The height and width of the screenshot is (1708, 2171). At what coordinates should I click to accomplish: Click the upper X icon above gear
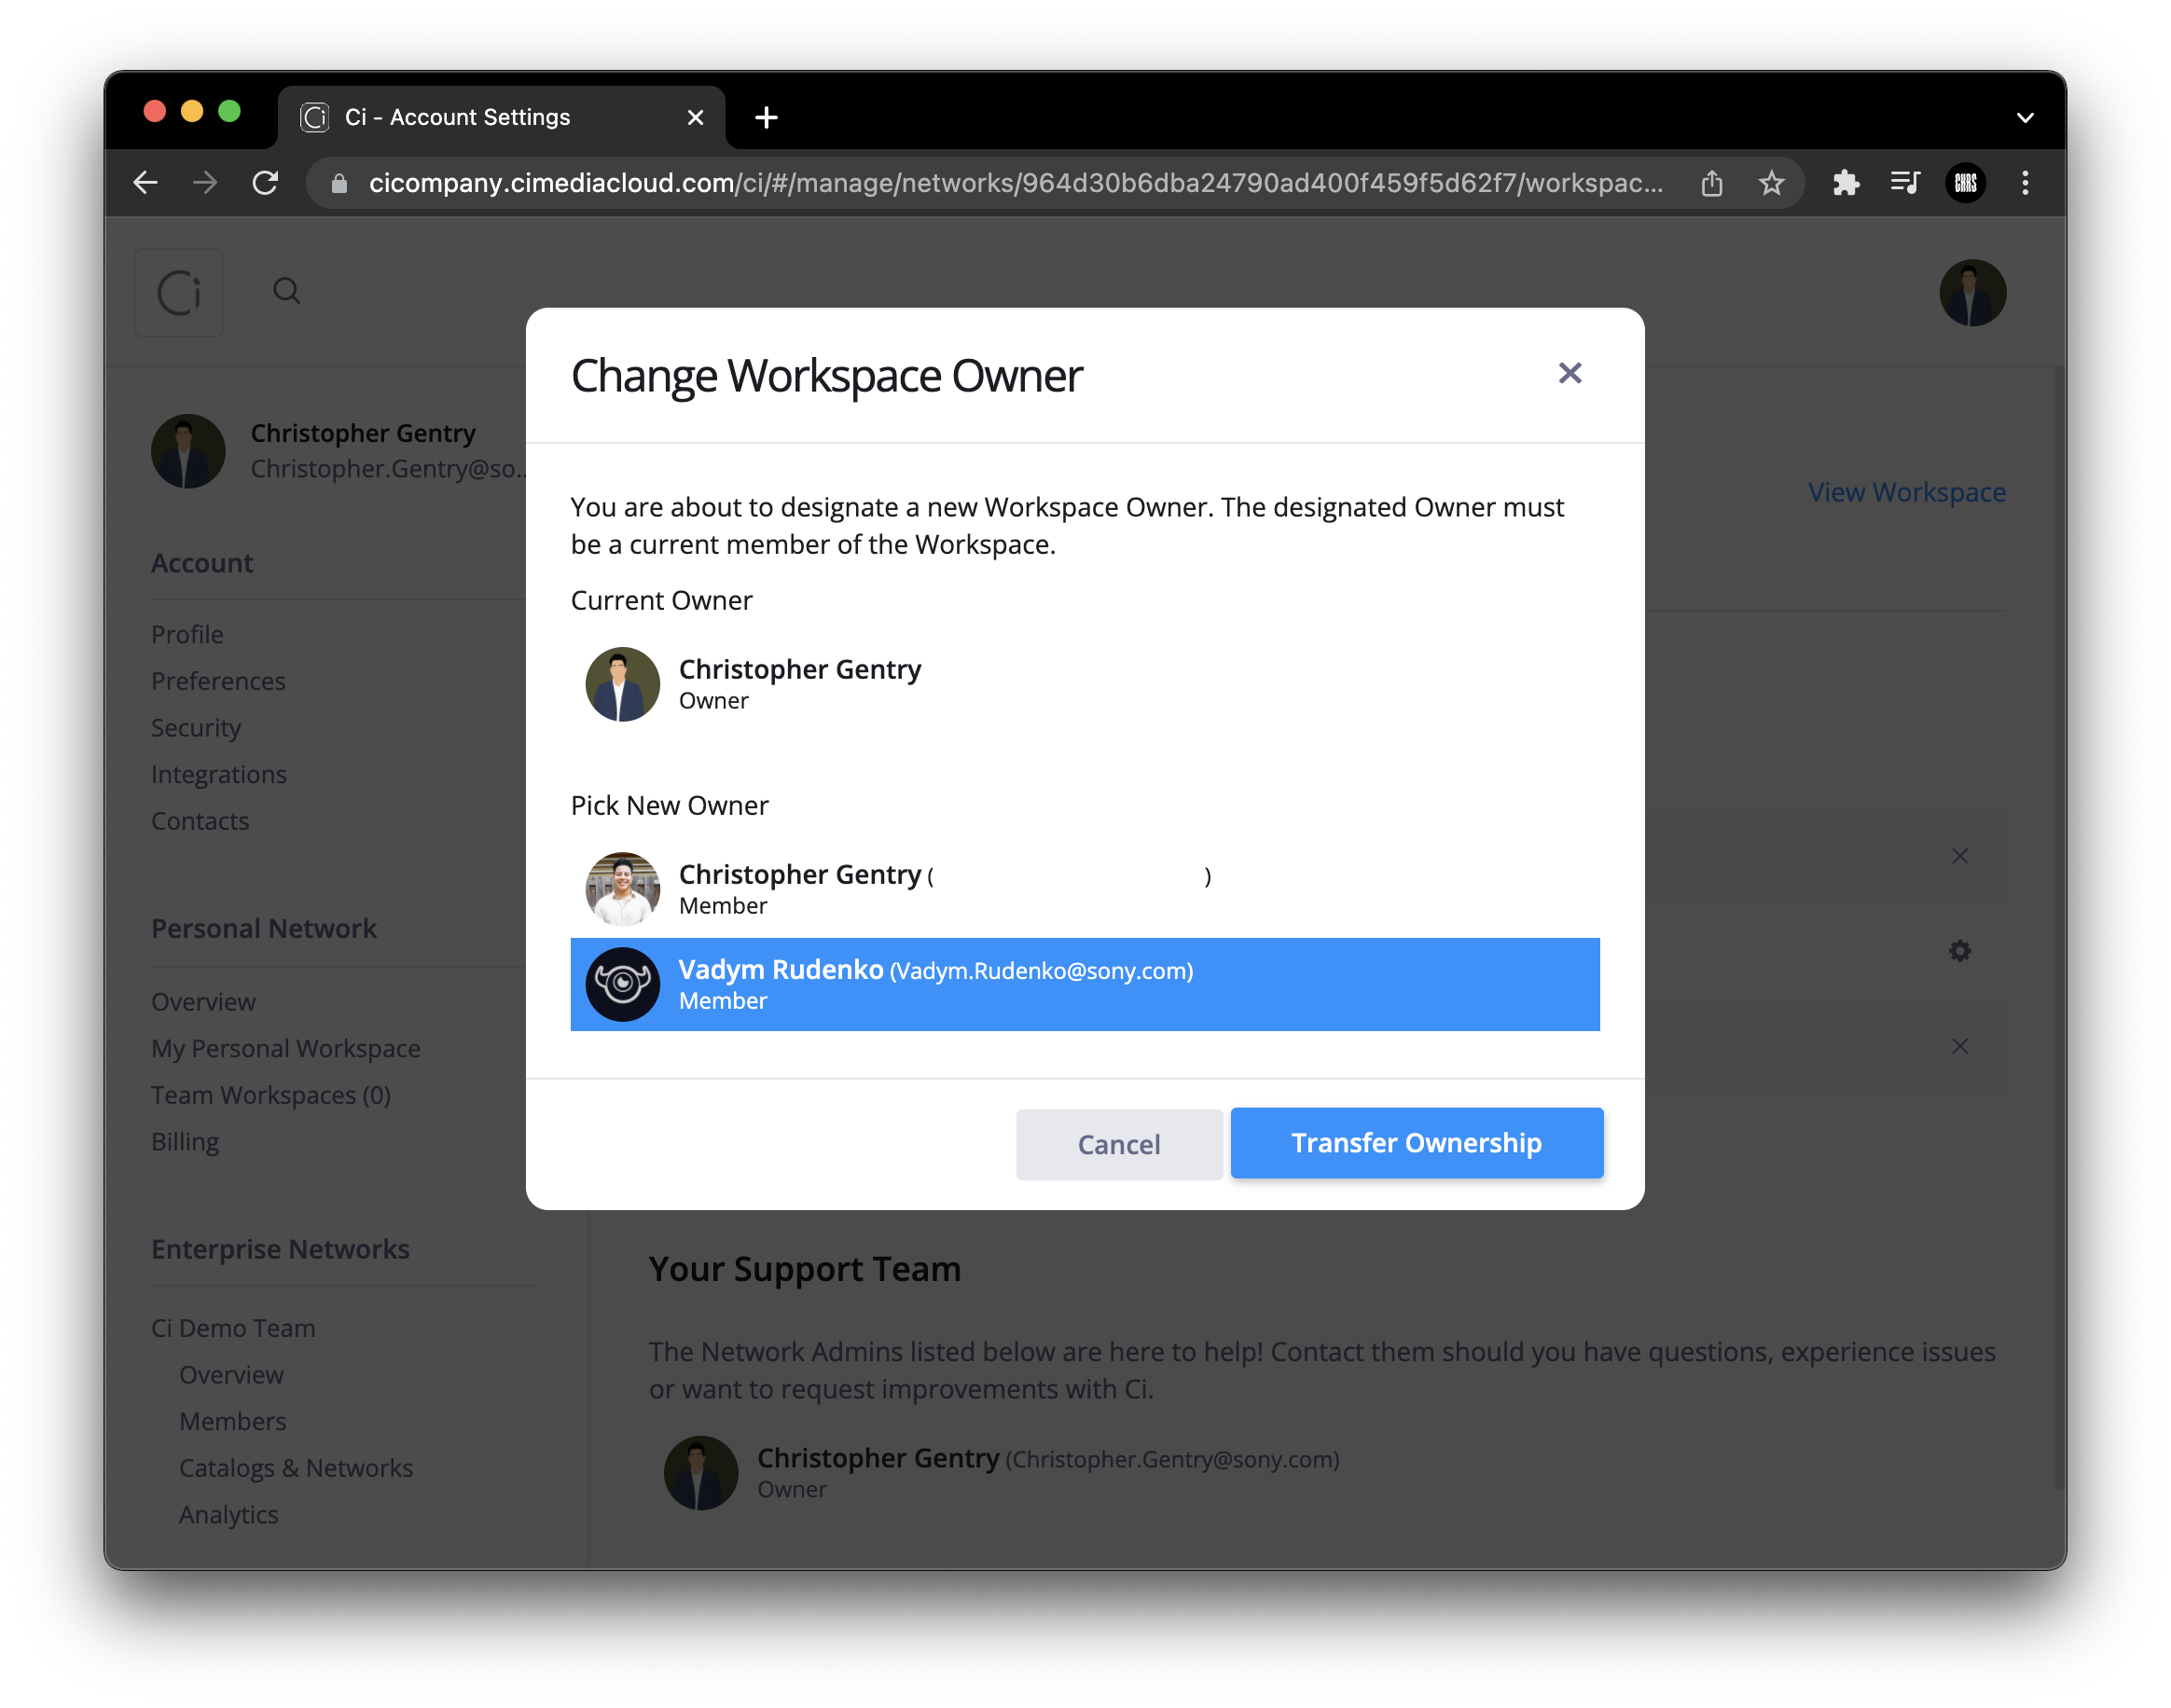[1959, 856]
